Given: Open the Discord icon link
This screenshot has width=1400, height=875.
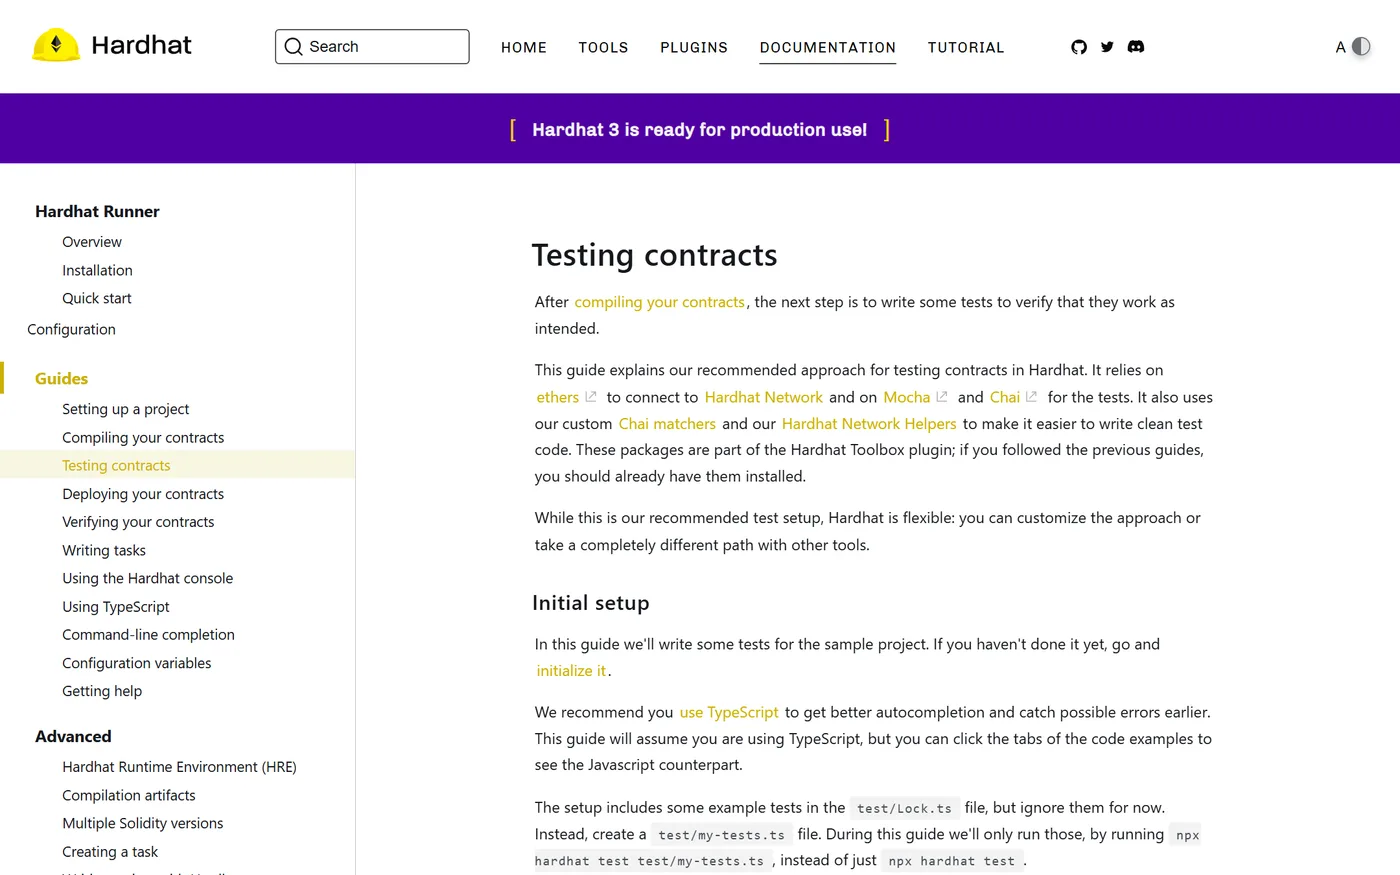Looking at the screenshot, I should 1136,47.
